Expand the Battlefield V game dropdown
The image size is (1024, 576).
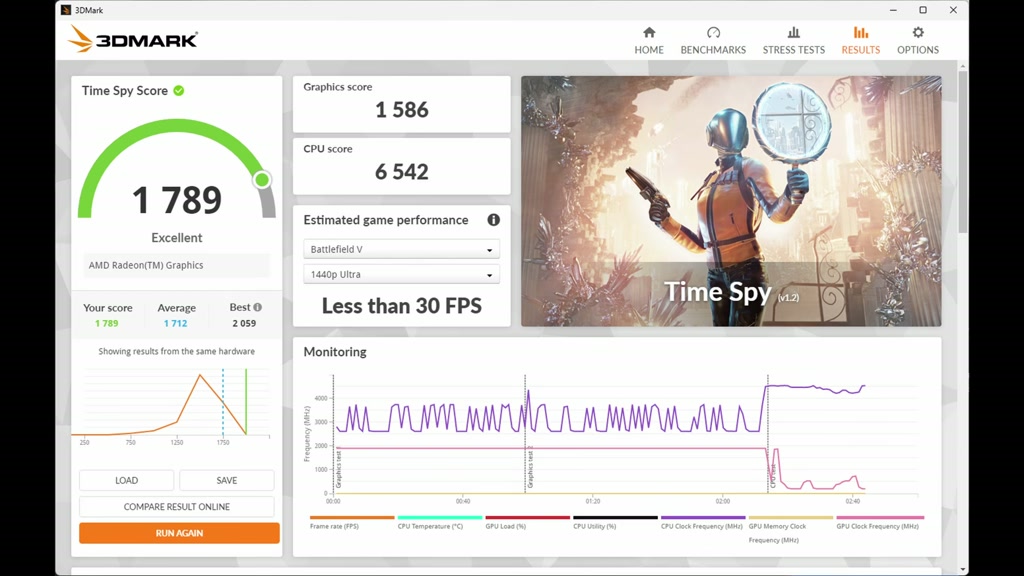click(402, 249)
